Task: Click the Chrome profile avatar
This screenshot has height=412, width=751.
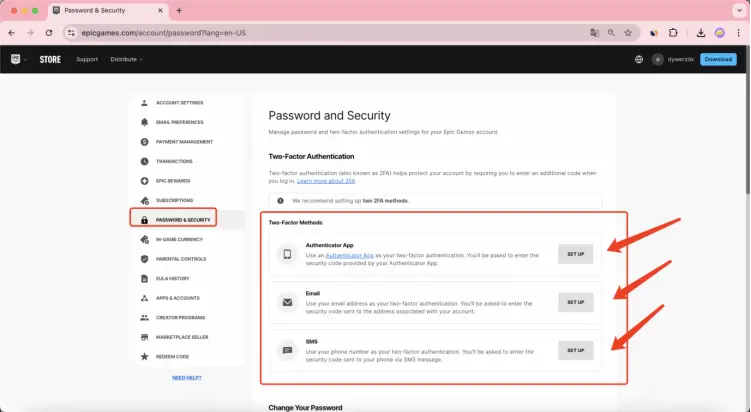Action: (x=719, y=33)
